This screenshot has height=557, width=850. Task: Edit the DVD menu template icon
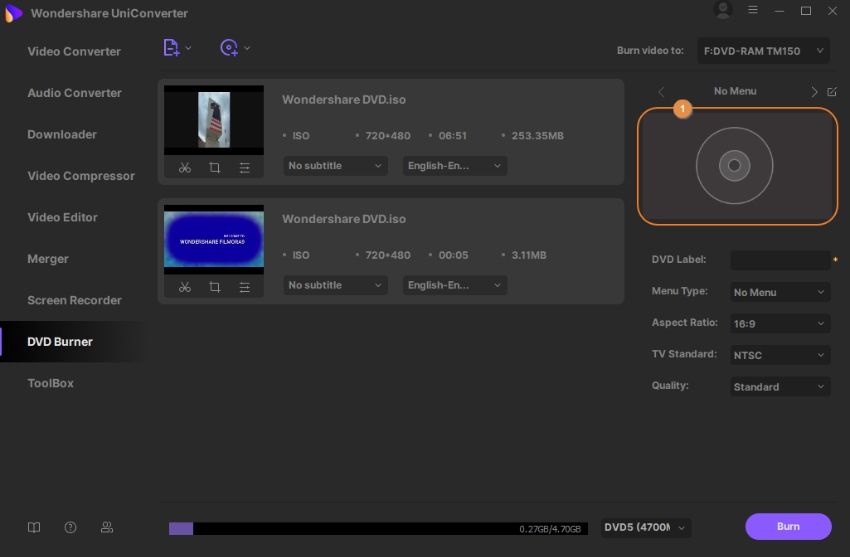pyautogui.click(x=832, y=92)
